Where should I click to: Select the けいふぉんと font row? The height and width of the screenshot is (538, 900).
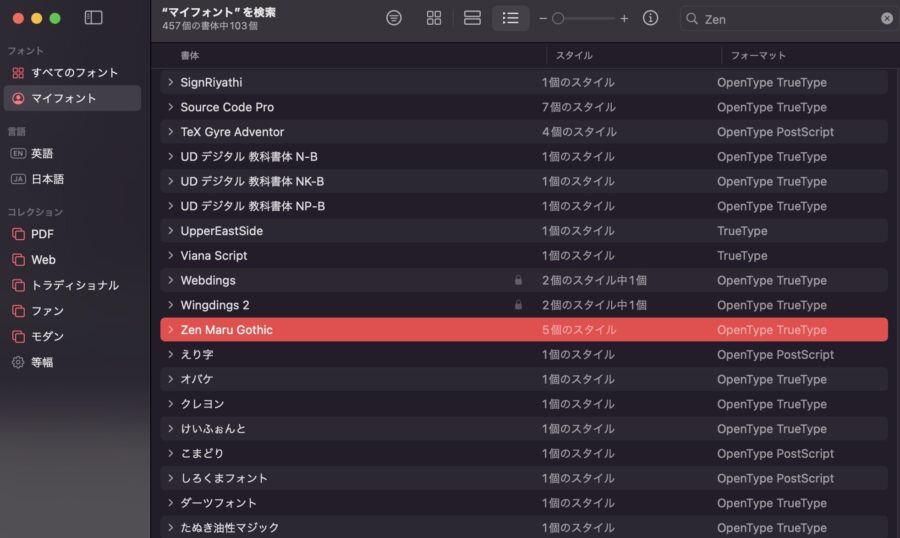(x=524, y=428)
